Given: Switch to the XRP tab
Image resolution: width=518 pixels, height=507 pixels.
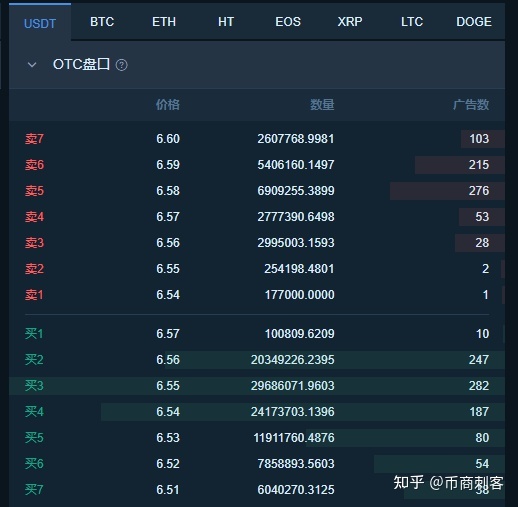Looking at the screenshot, I should (350, 22).
